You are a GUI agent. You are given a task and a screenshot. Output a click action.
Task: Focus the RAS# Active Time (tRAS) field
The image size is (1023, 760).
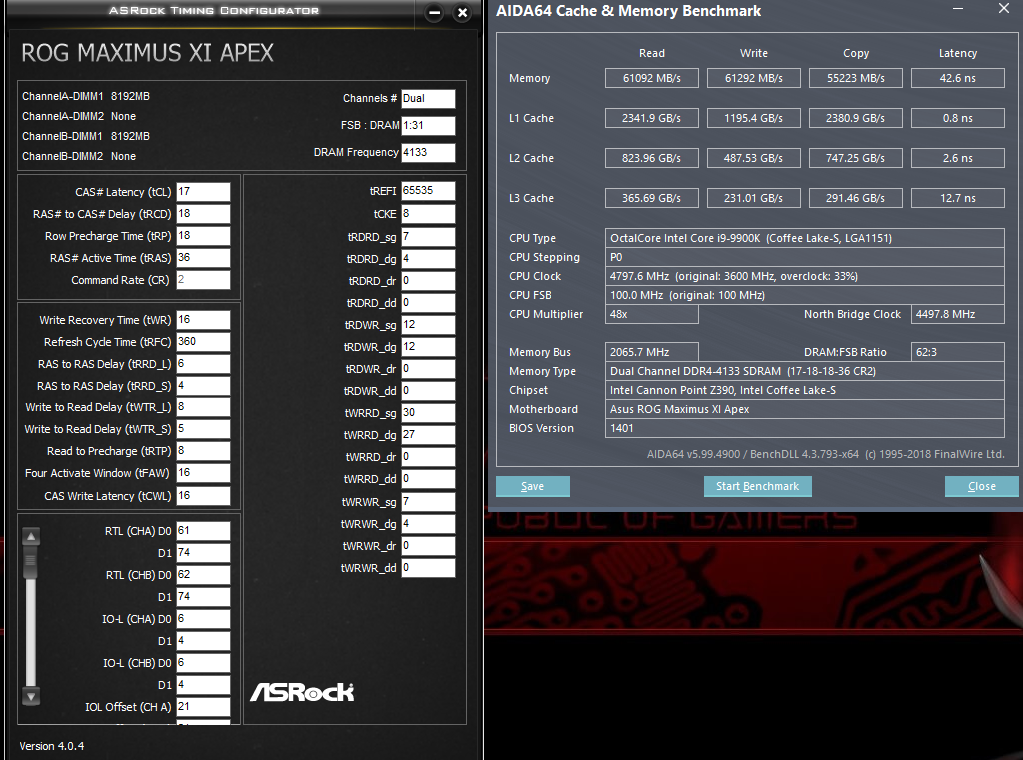(203, 258)
